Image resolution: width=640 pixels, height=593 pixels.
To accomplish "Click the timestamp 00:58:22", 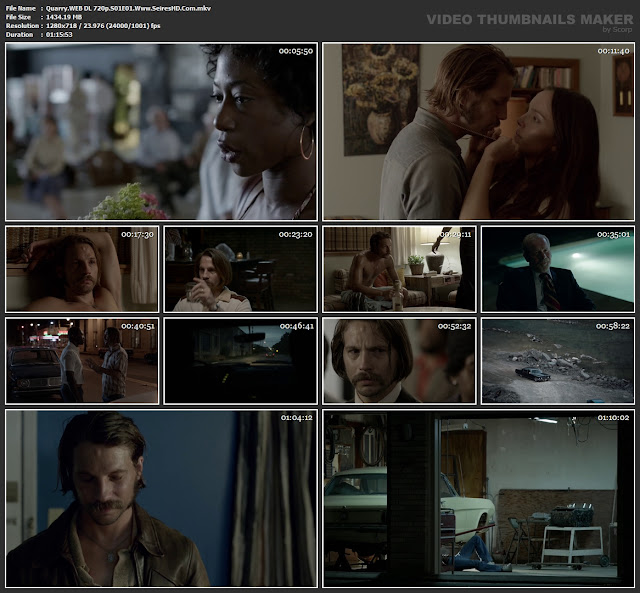I will click(x=613, y=326).
